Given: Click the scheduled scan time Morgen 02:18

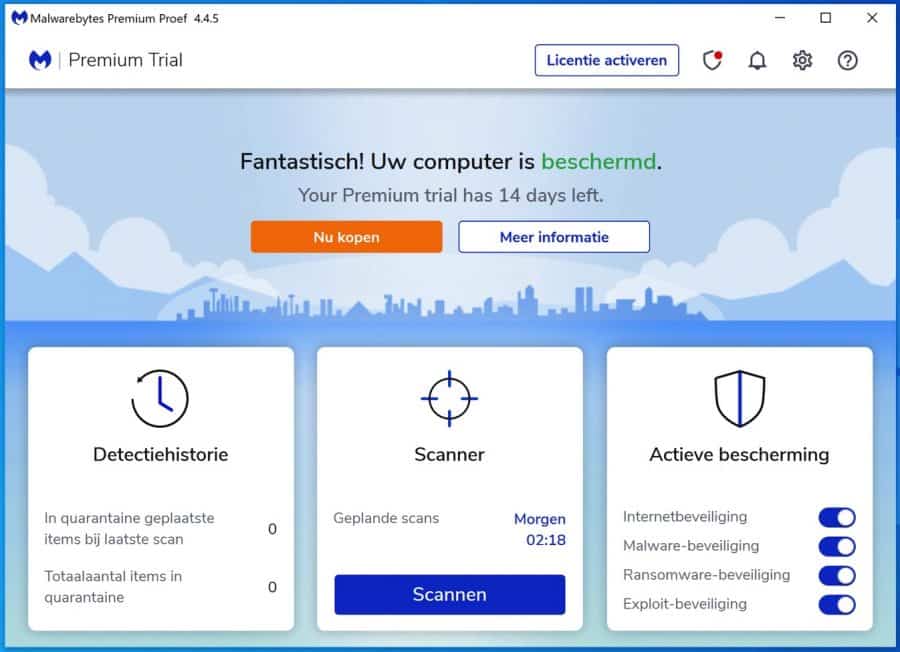Looking at the screenshot, I should (540, 529).
